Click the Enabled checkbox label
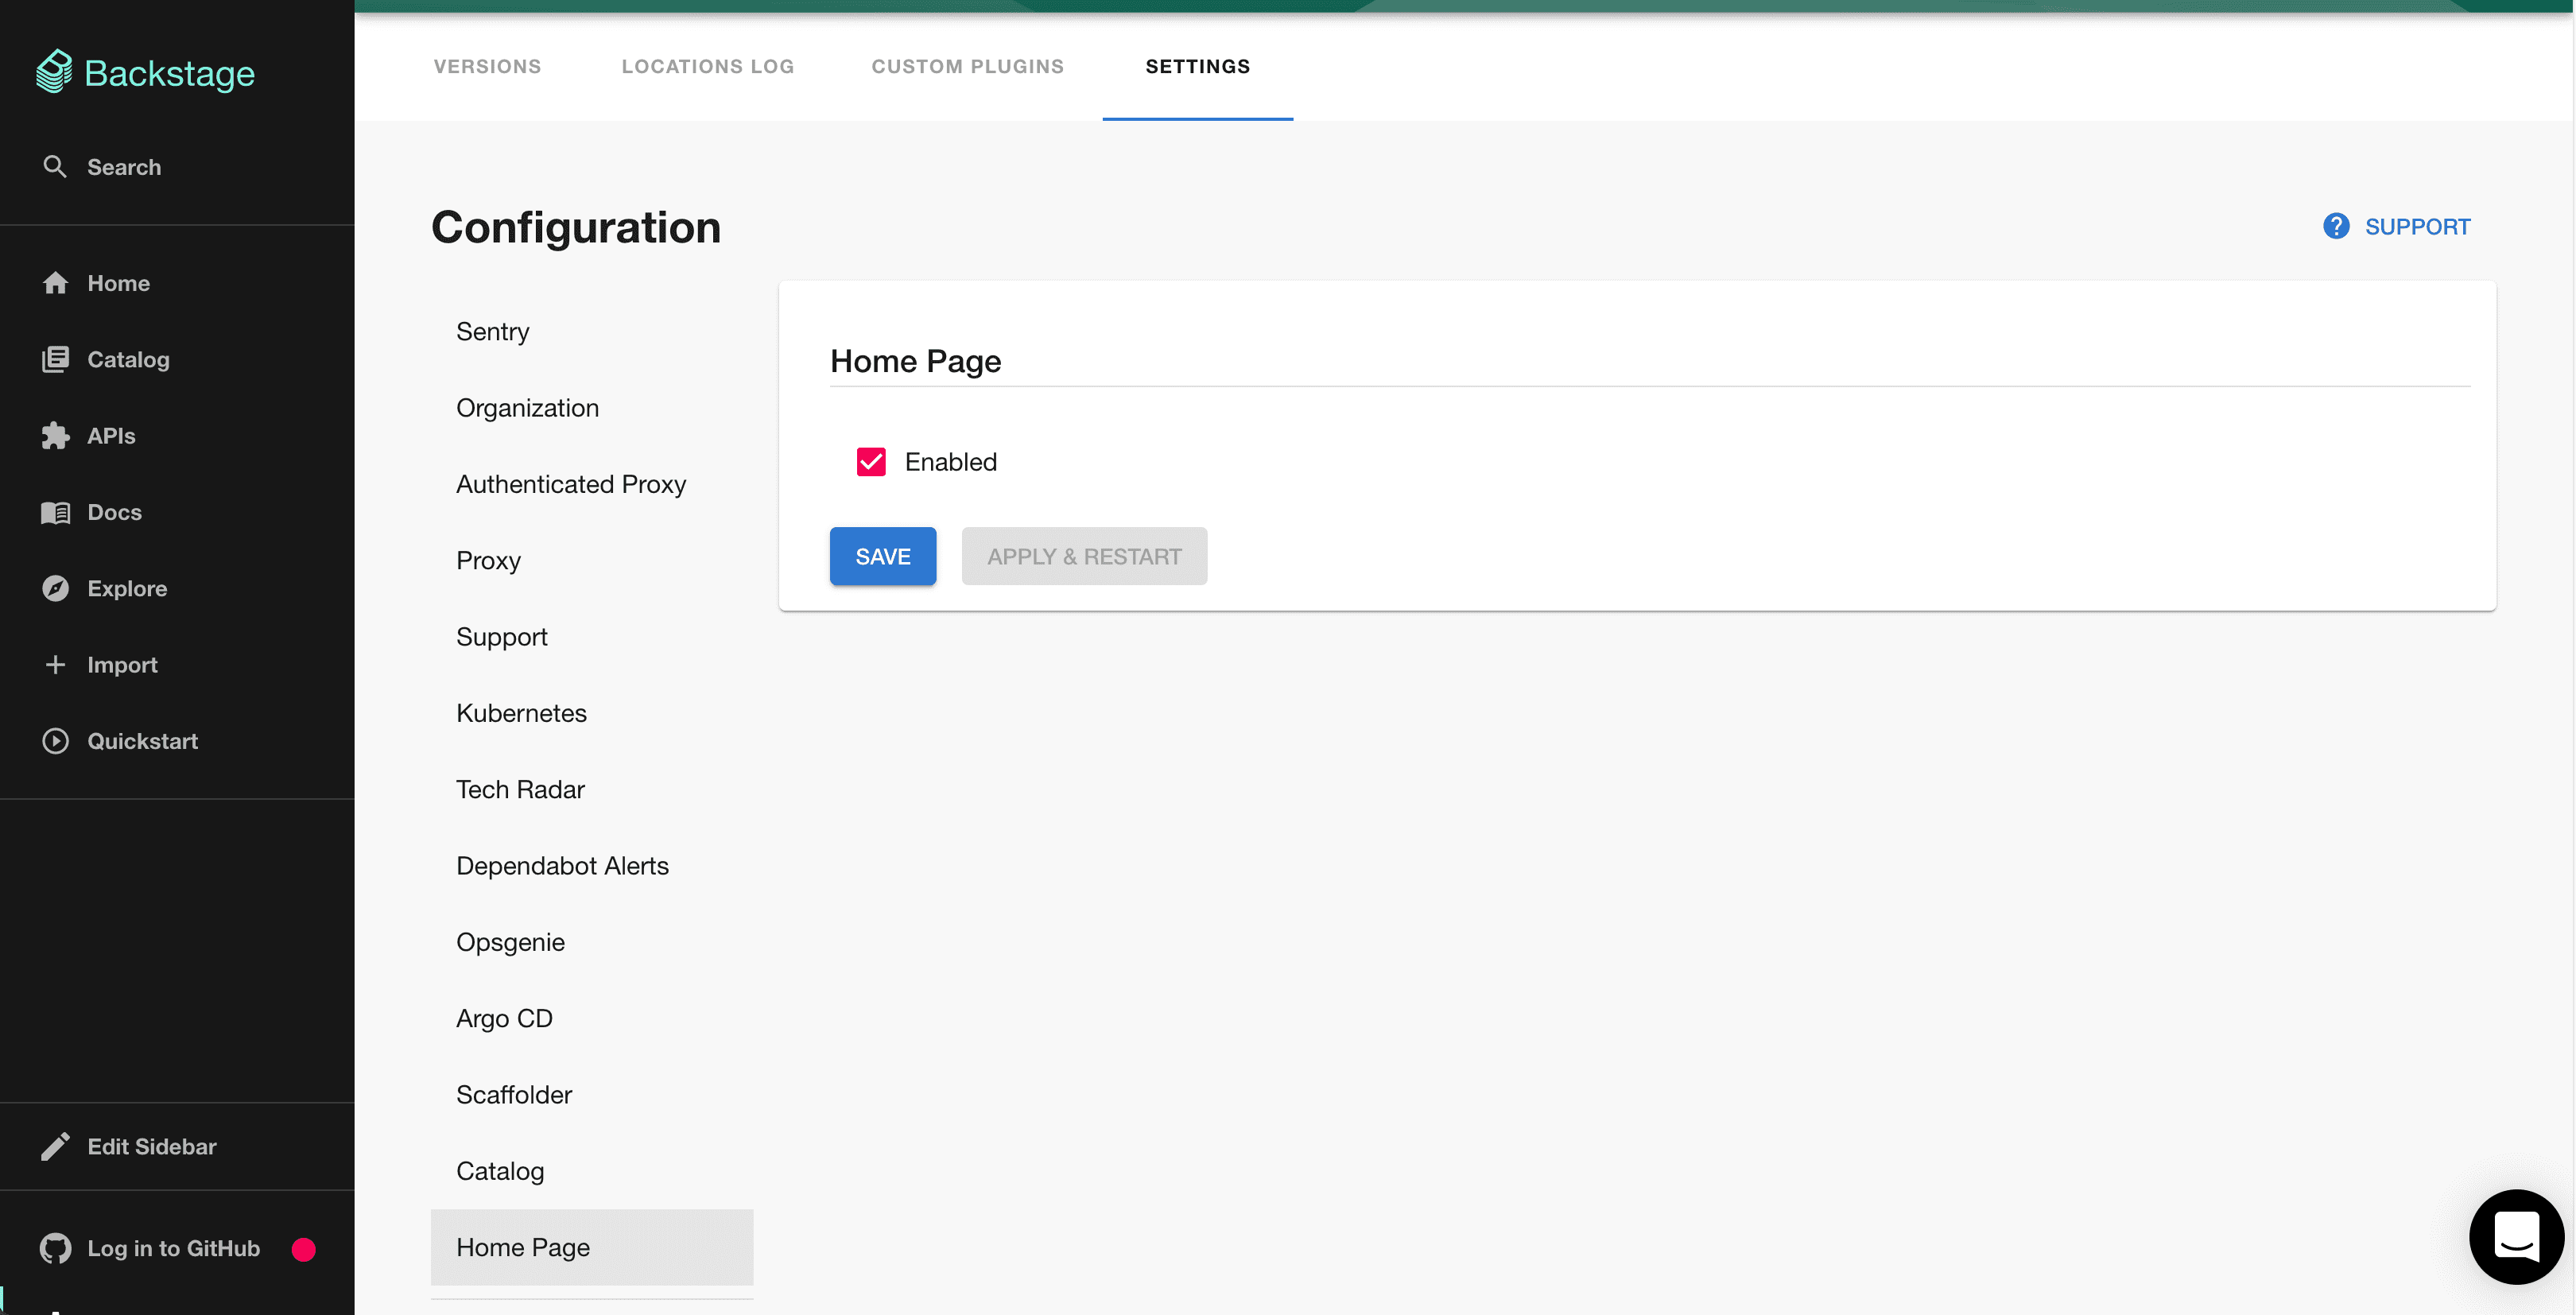The image size is (2576, 1315). [x=951, y=462]
